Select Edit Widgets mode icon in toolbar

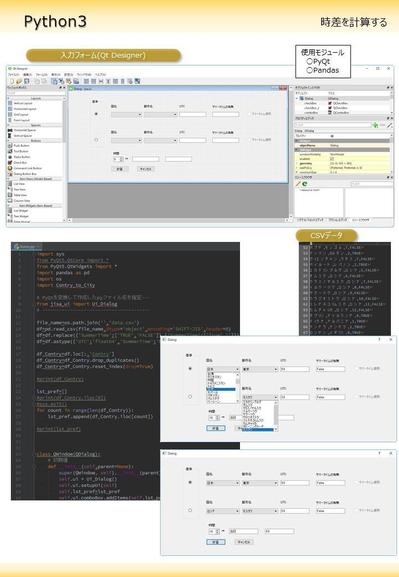(54, 81)
